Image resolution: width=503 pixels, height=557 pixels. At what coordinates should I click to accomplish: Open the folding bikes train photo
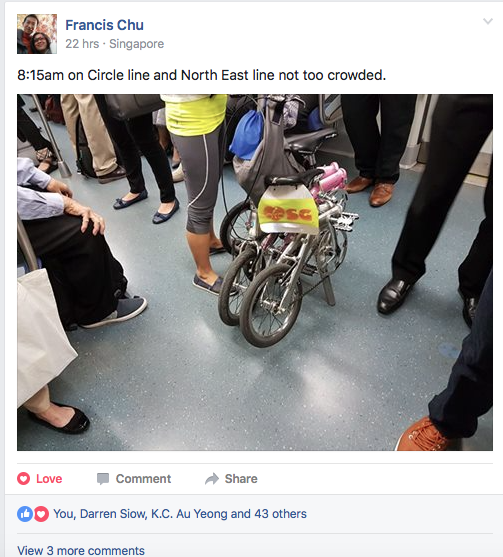(255, 272)
